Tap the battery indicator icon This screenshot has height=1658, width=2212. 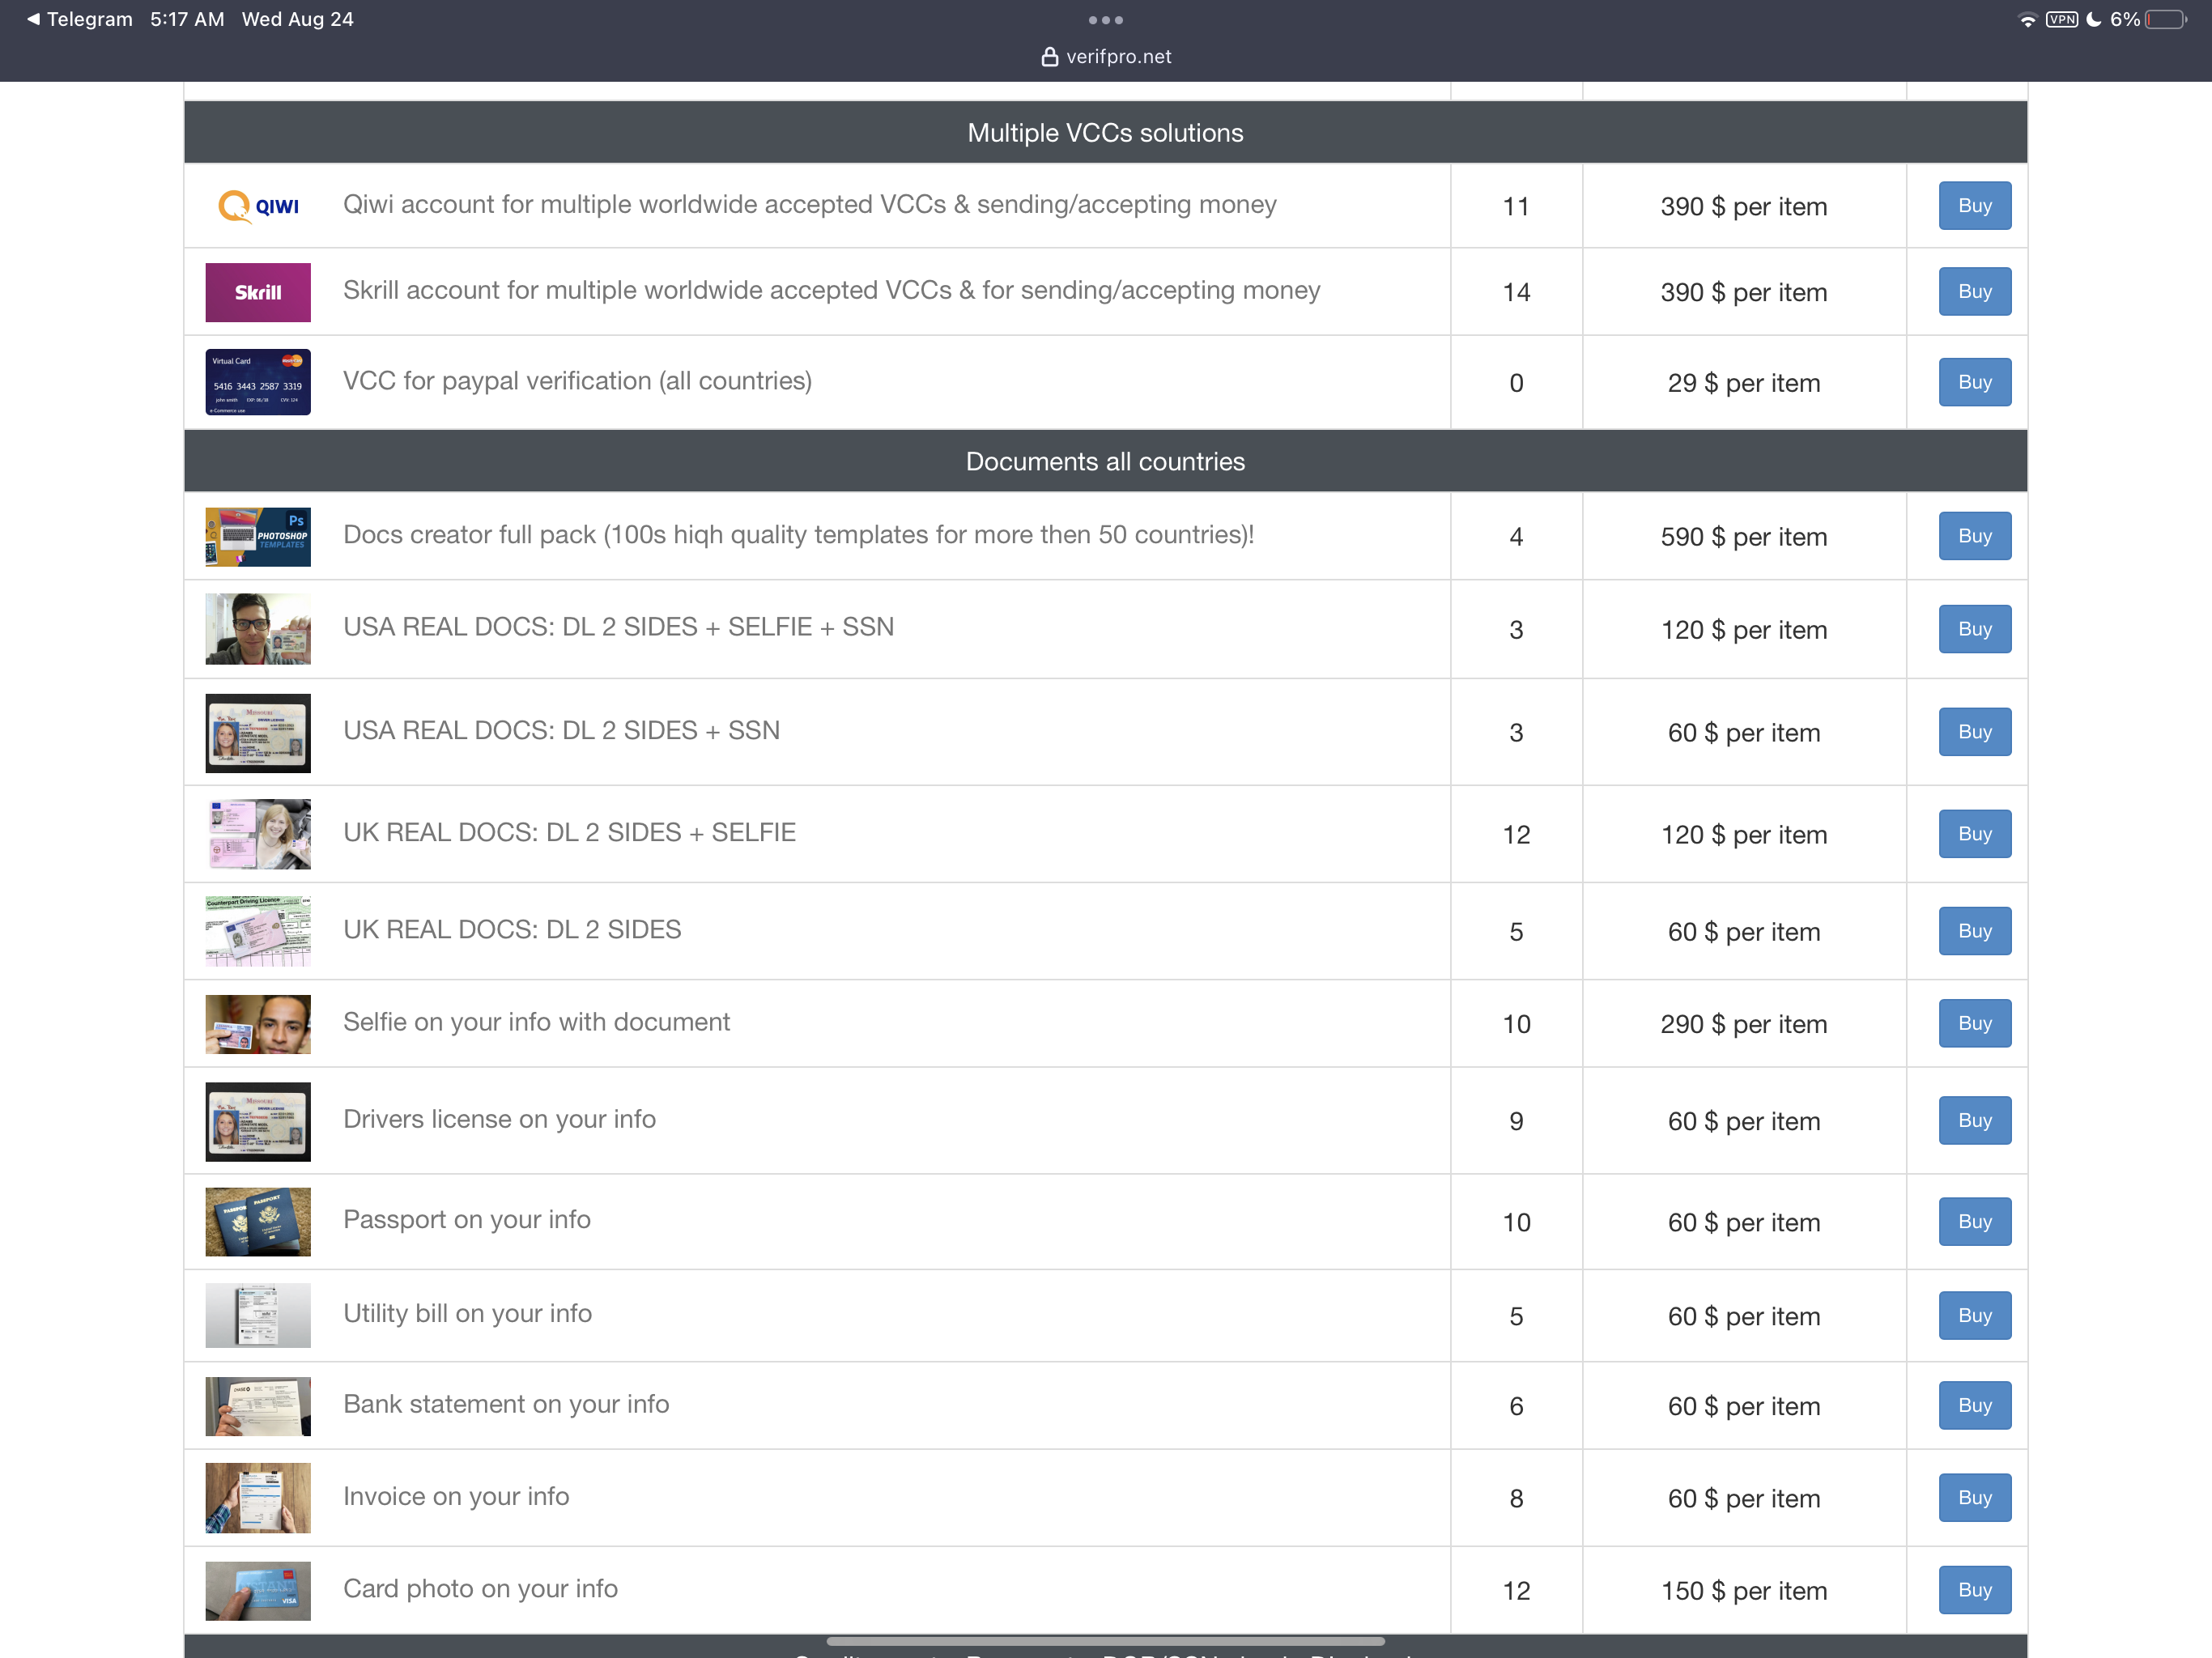(2165, 20)
